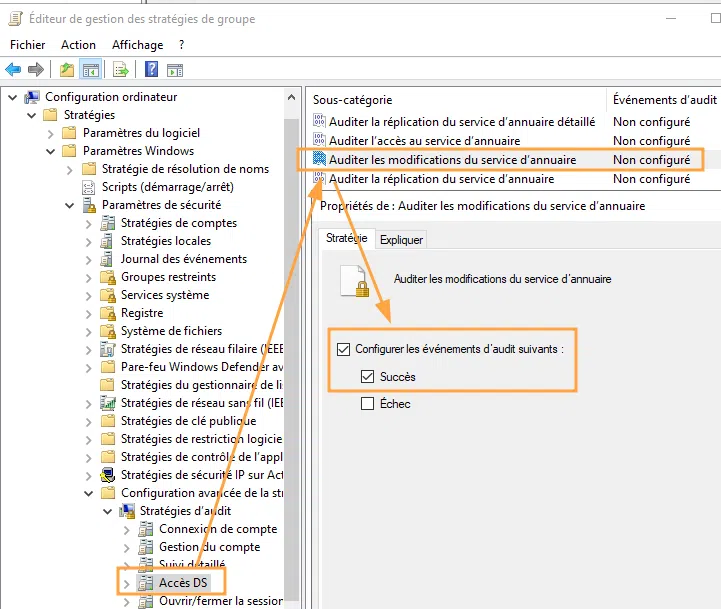Image resolution: width=721 pixels, height=609 pixels.
Task: Sort by Événements d'audit column header
Action: (x=664, y=100)
